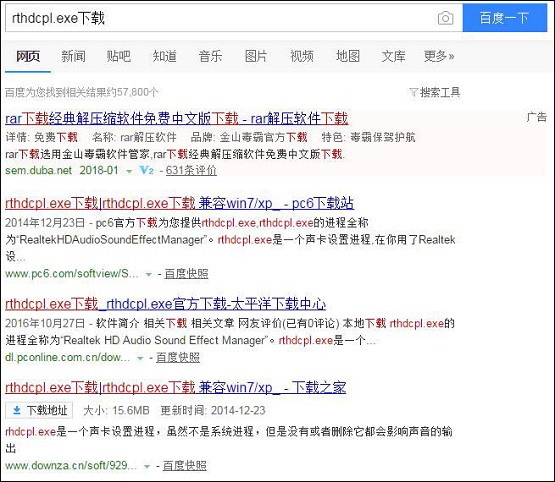Switch to the 视频 tab
Screen dimensions: 555x482
[302, 56]
